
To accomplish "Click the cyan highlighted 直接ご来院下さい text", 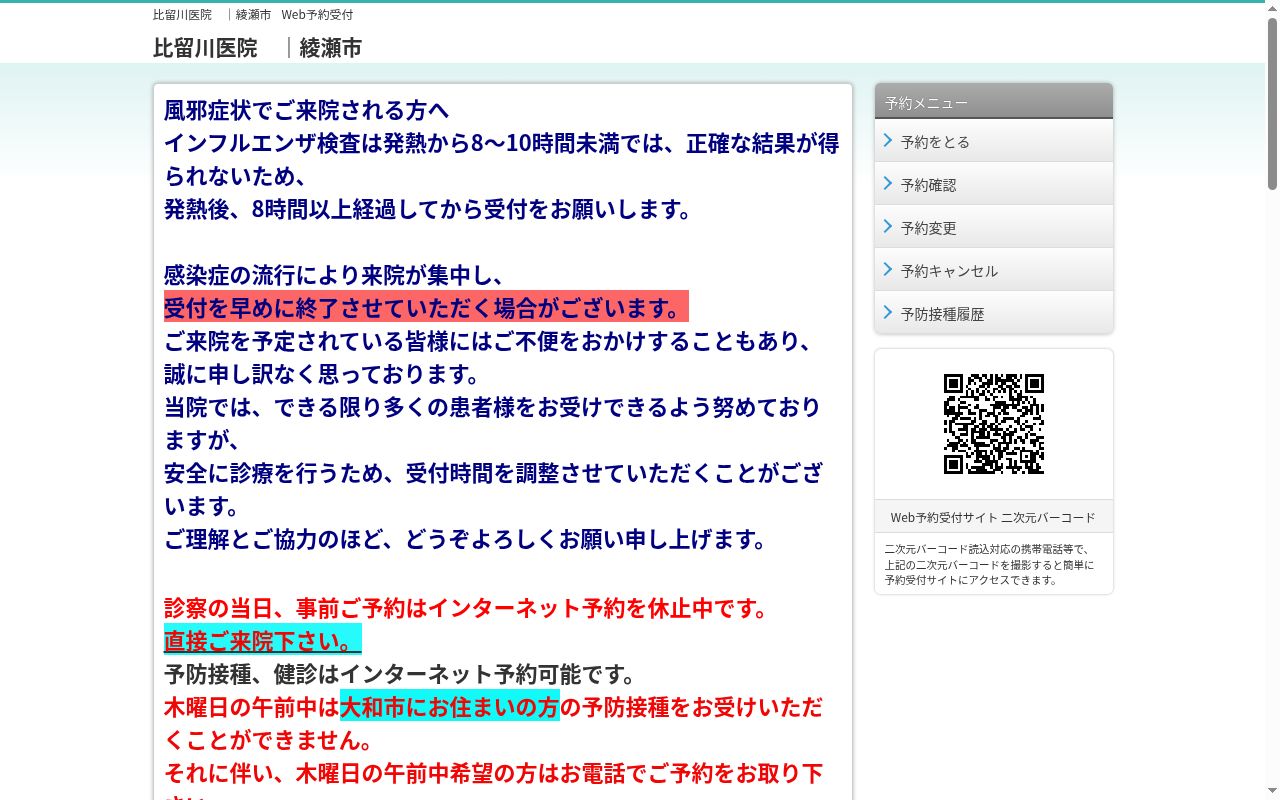I will (x=263, y=640).
